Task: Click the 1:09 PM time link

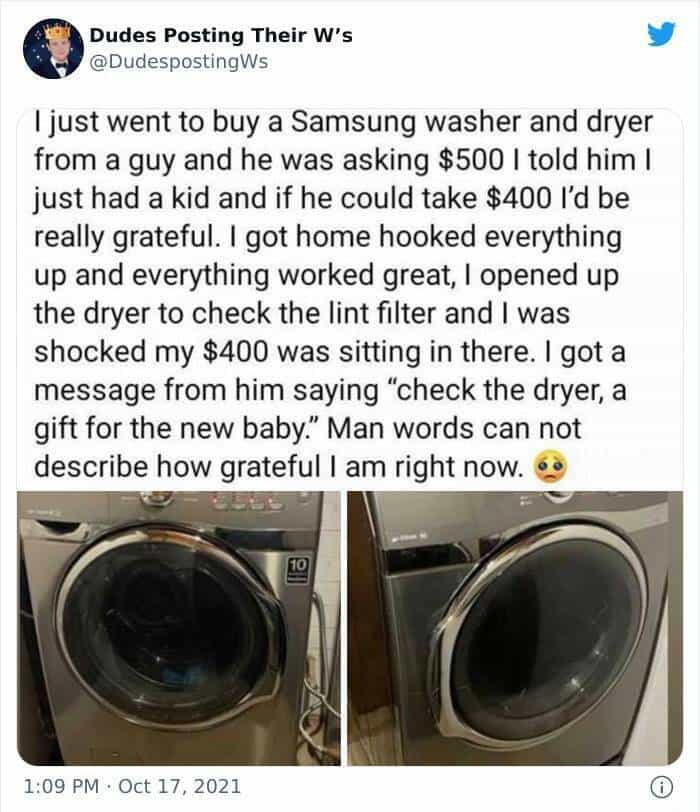Action: pos(61,786)
